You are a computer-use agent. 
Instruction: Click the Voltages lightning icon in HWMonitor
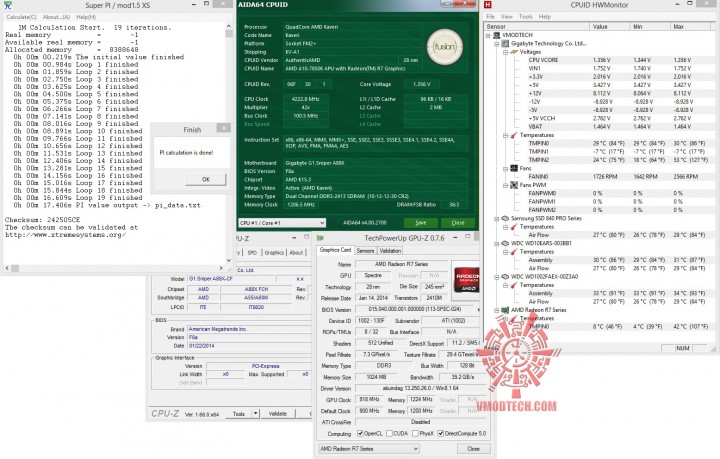point(514,52)
